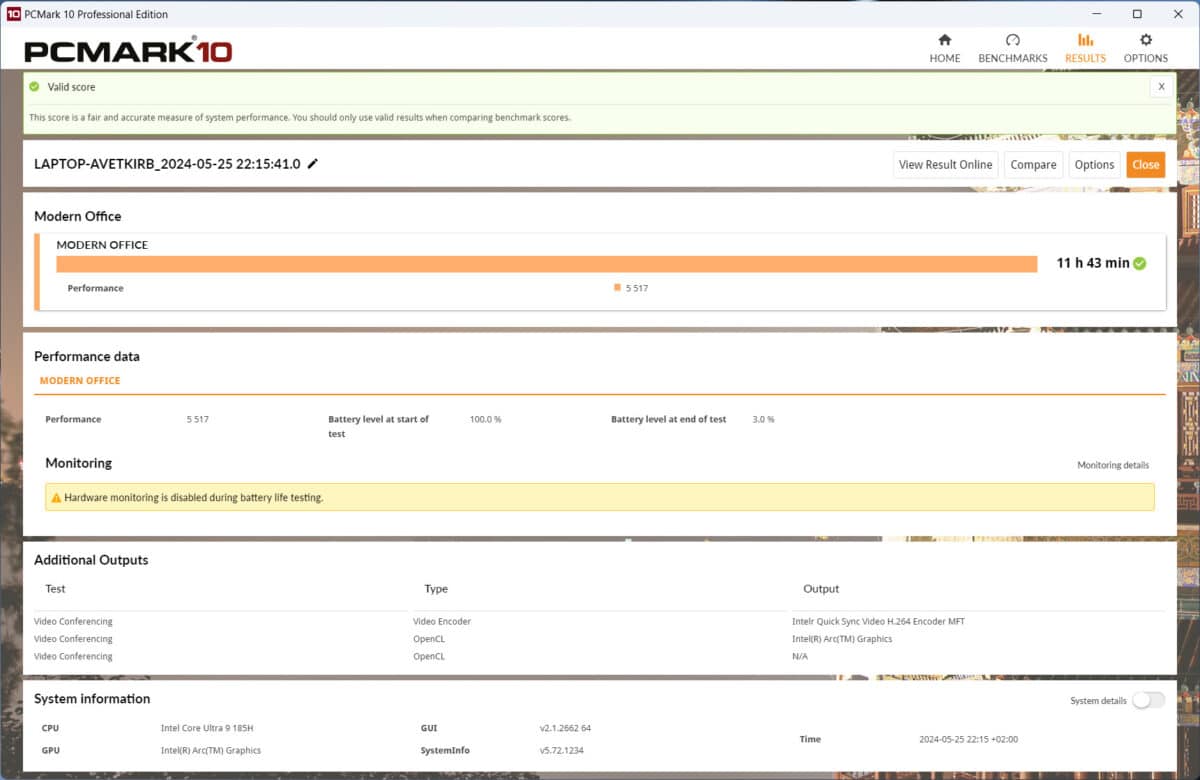Click the PCMark 10 title bar app icon
The image size is (1200, 780).
pos(14,14)
